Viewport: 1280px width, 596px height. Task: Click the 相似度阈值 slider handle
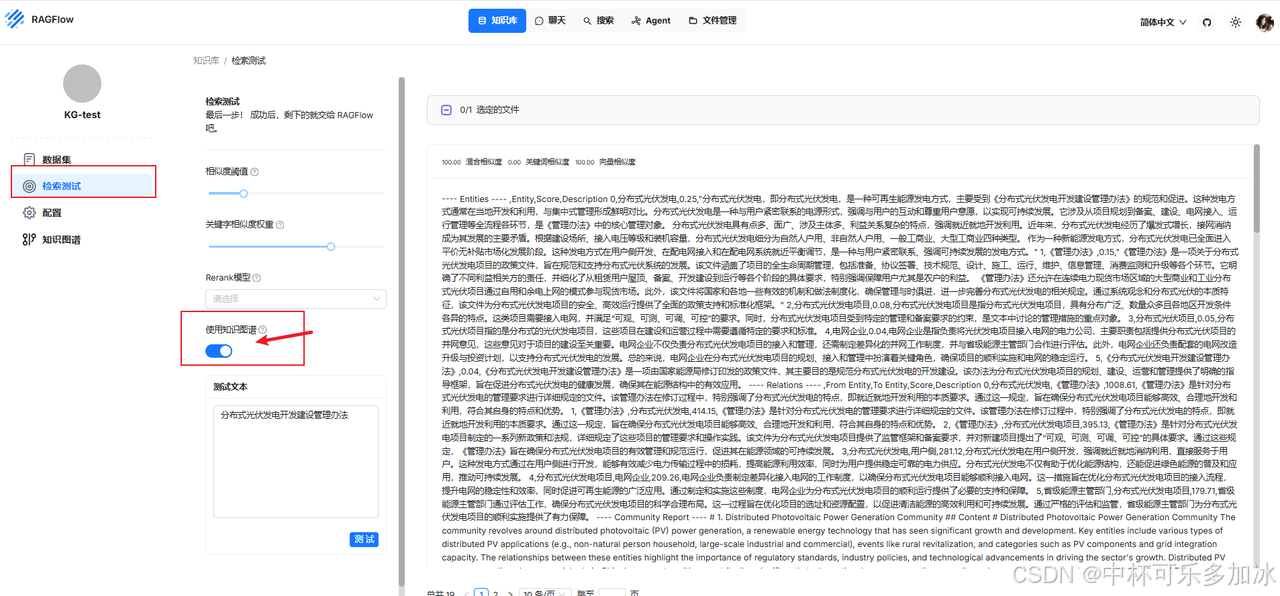point(243,193)
